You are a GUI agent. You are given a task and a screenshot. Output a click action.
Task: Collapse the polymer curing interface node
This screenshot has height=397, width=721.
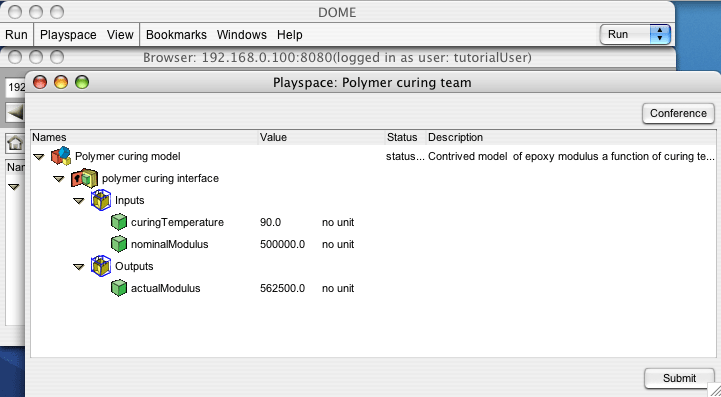[x=59, y=179]
